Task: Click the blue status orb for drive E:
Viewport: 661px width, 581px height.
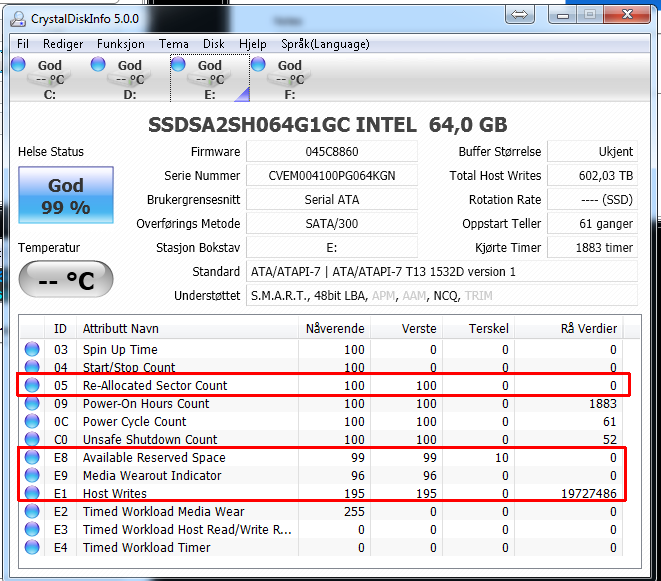Action: (178, 64)
